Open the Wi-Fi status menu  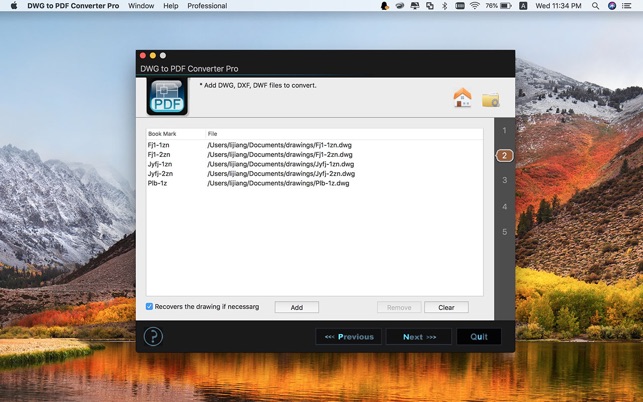coord(475,6)
